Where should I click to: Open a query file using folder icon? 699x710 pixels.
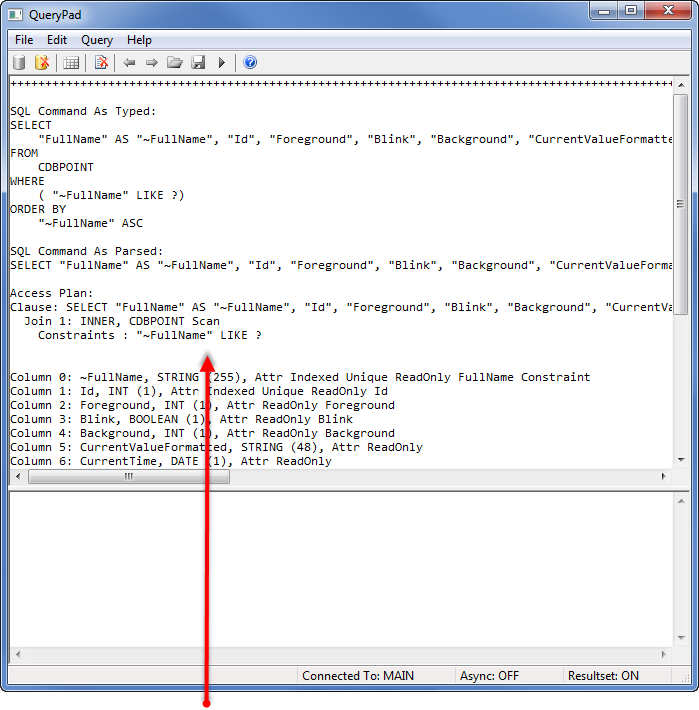coord(175,63)
